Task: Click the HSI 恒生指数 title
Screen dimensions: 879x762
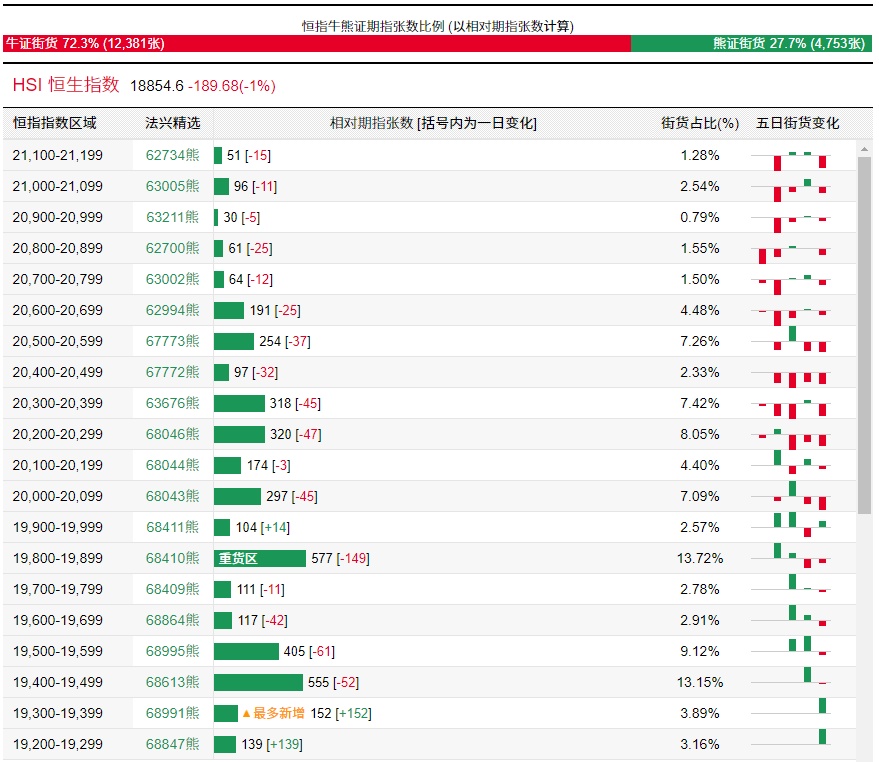Action: 66,86
